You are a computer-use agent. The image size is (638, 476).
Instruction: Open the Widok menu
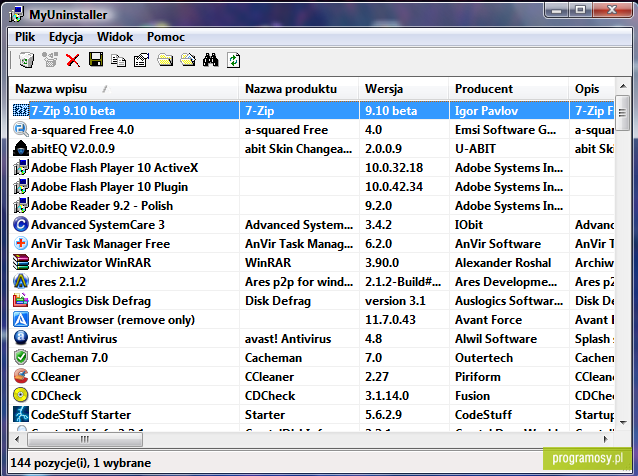pos(115,37)
